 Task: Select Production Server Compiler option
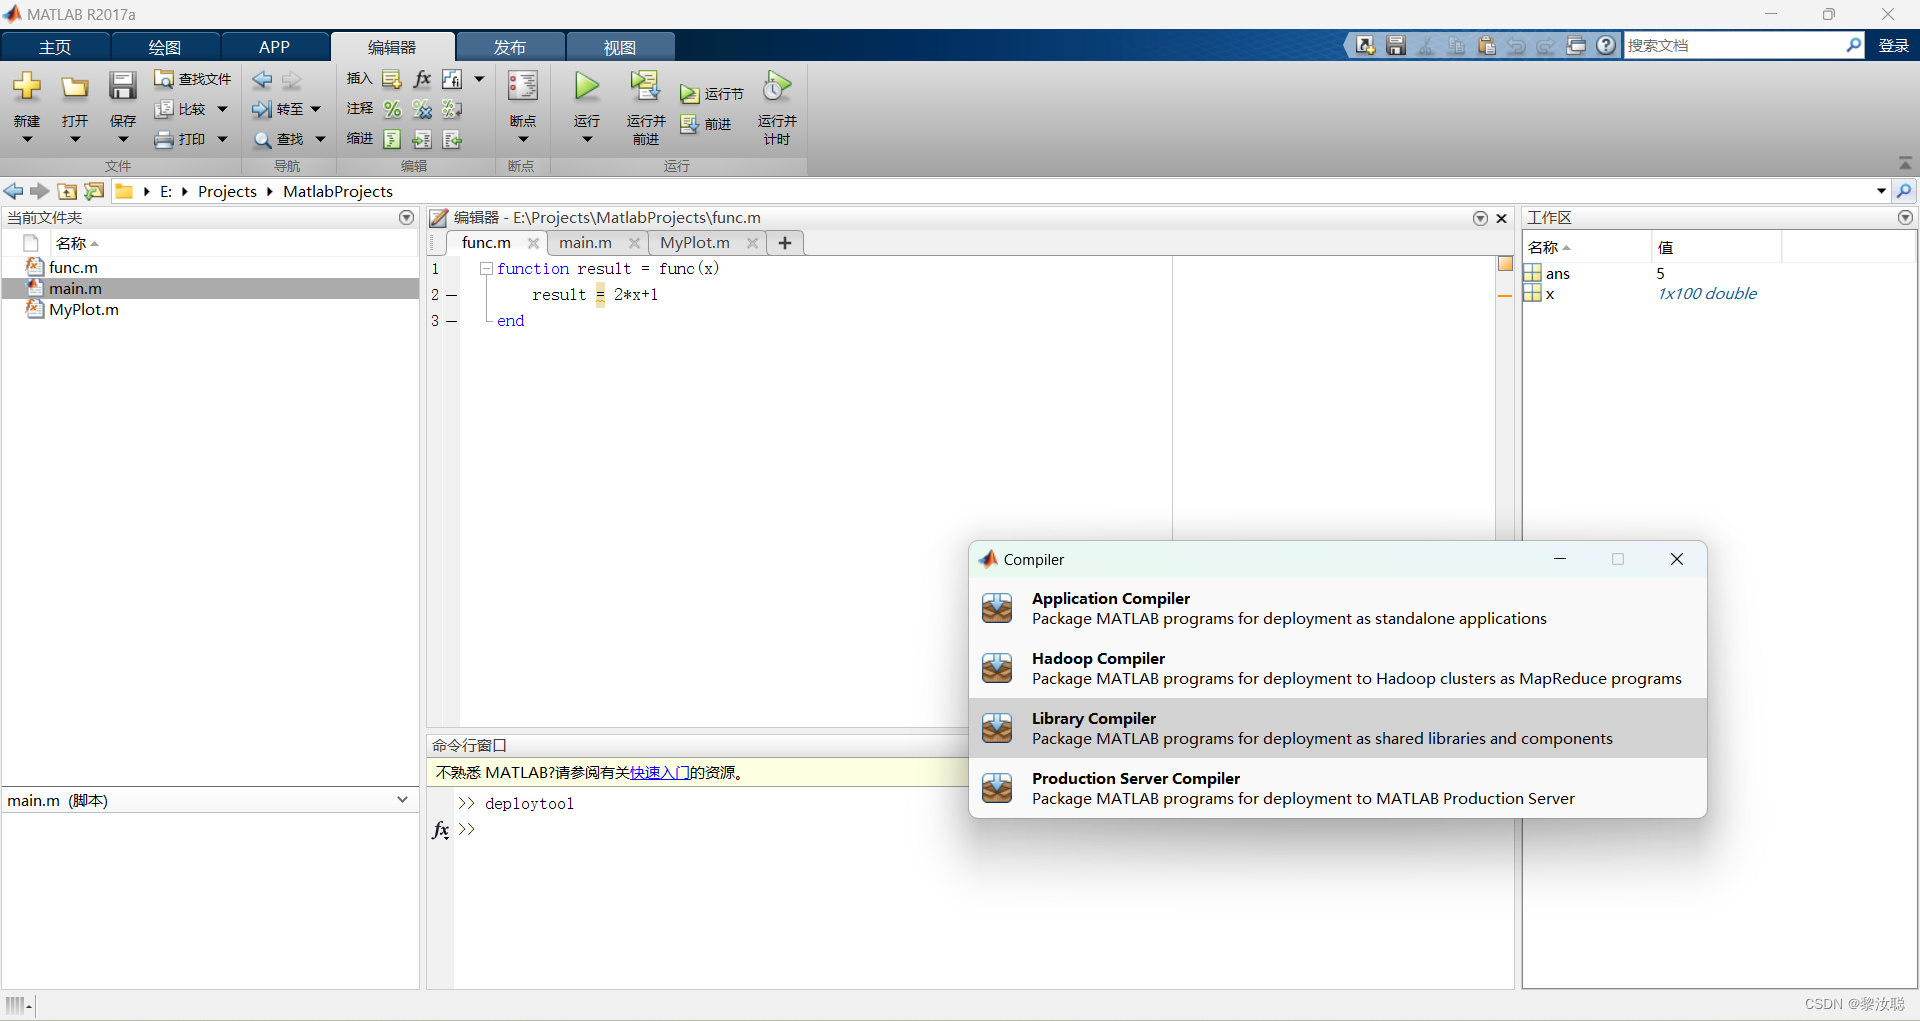(1338, 788)
